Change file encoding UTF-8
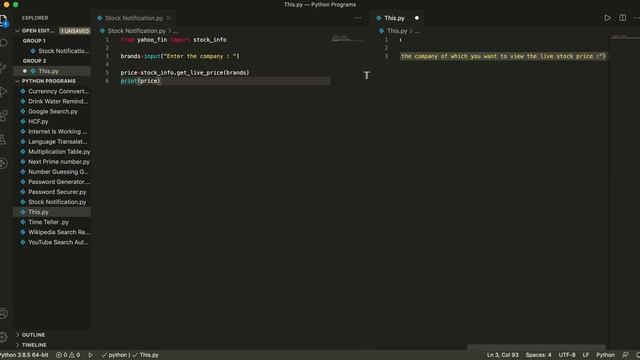Image resolution: width=640 pixels, height=360 pixels. pyautogui.click(x=567, y=355)
